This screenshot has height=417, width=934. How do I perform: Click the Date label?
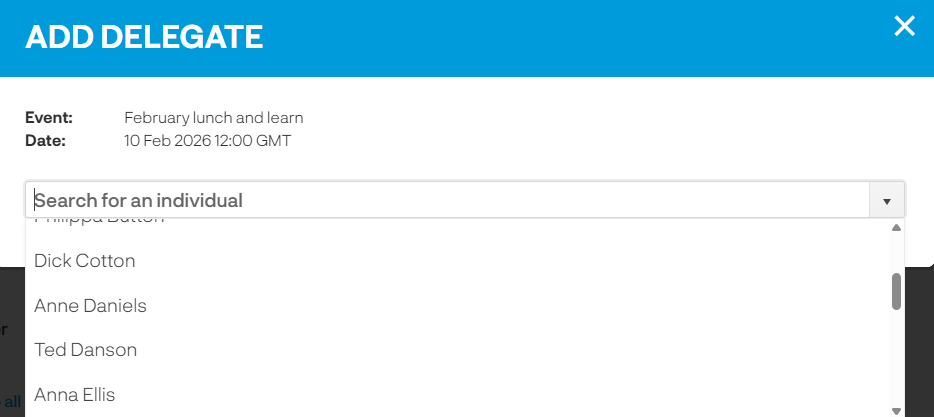tap(45, 141)
